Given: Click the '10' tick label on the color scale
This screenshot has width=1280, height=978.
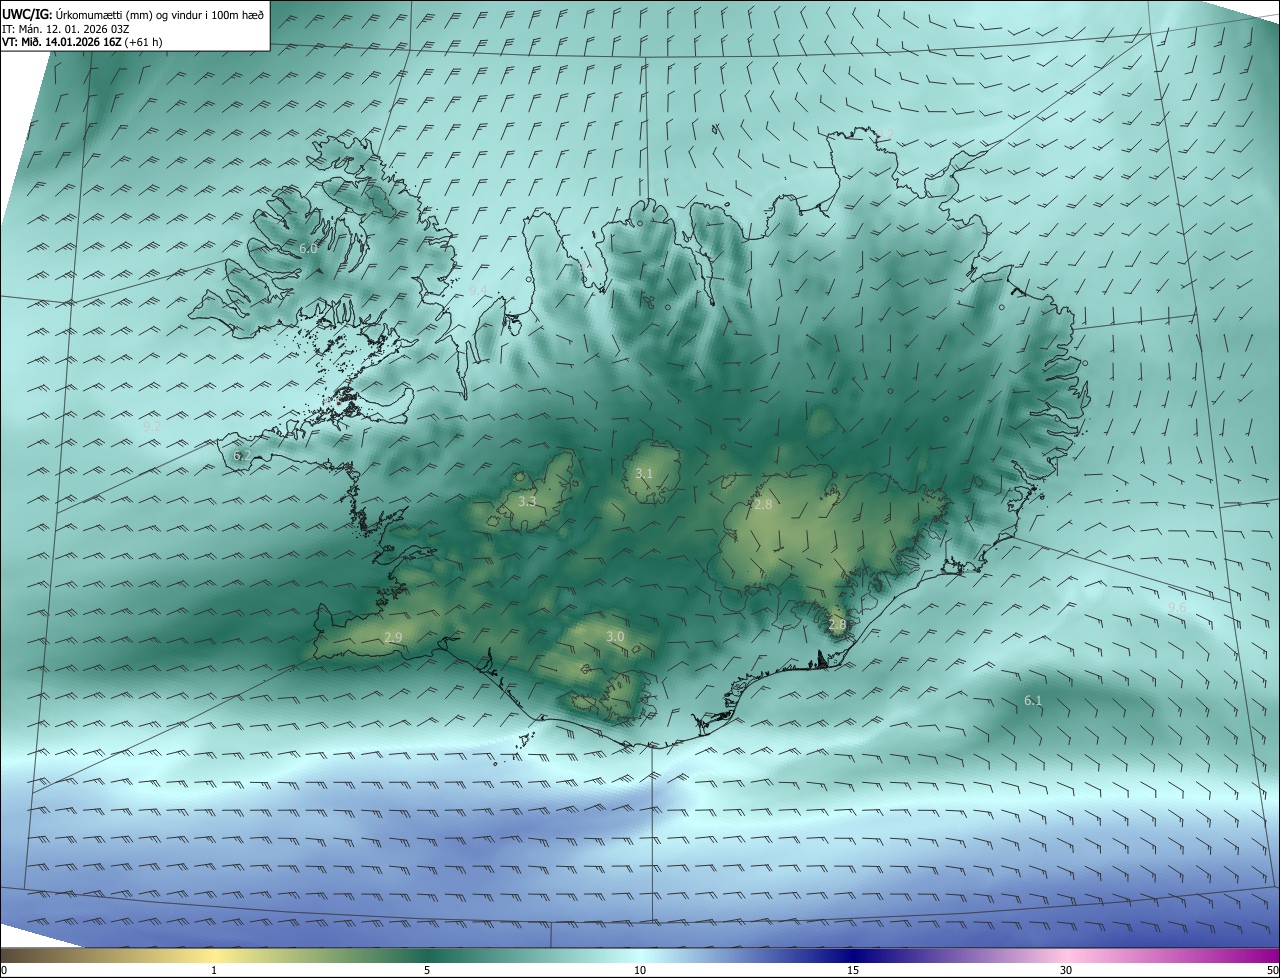Looking at the screenshot, I should (640, 970).
